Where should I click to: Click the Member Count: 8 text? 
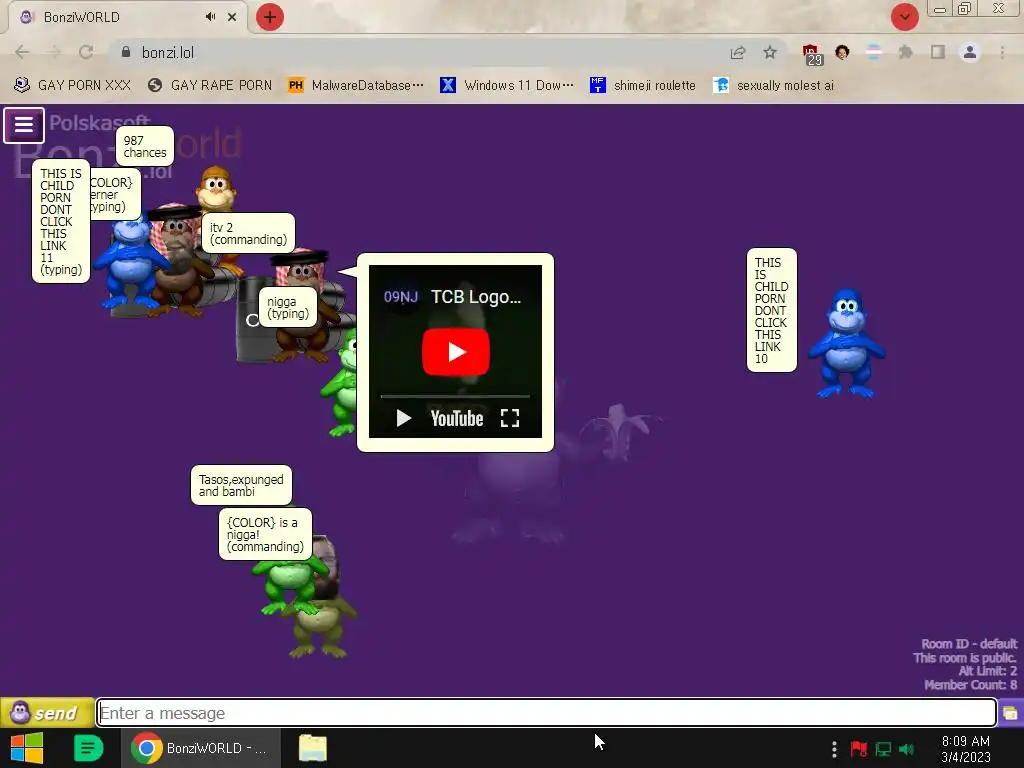[x=970, y=684]
